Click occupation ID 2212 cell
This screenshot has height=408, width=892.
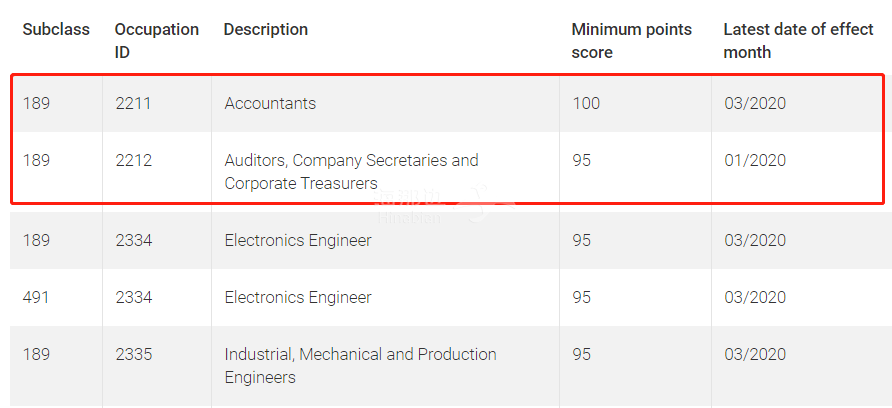point(133,160)
